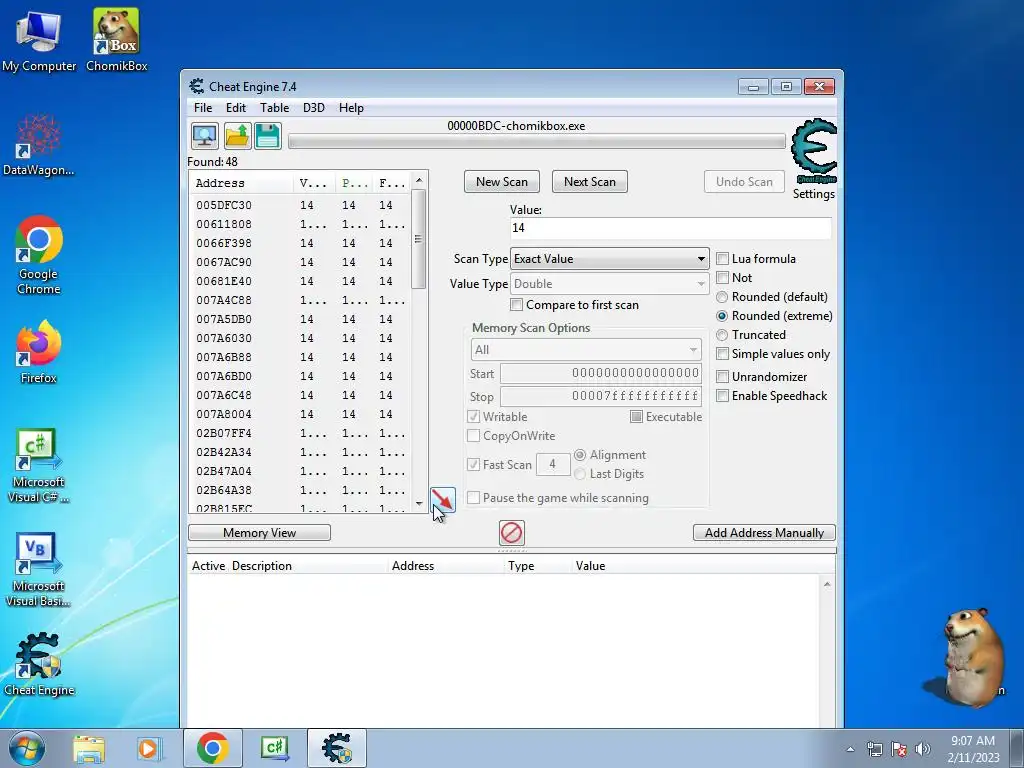Select address row 007A8004
This screenshot has width=1024, height=768.
coord(301,414)
